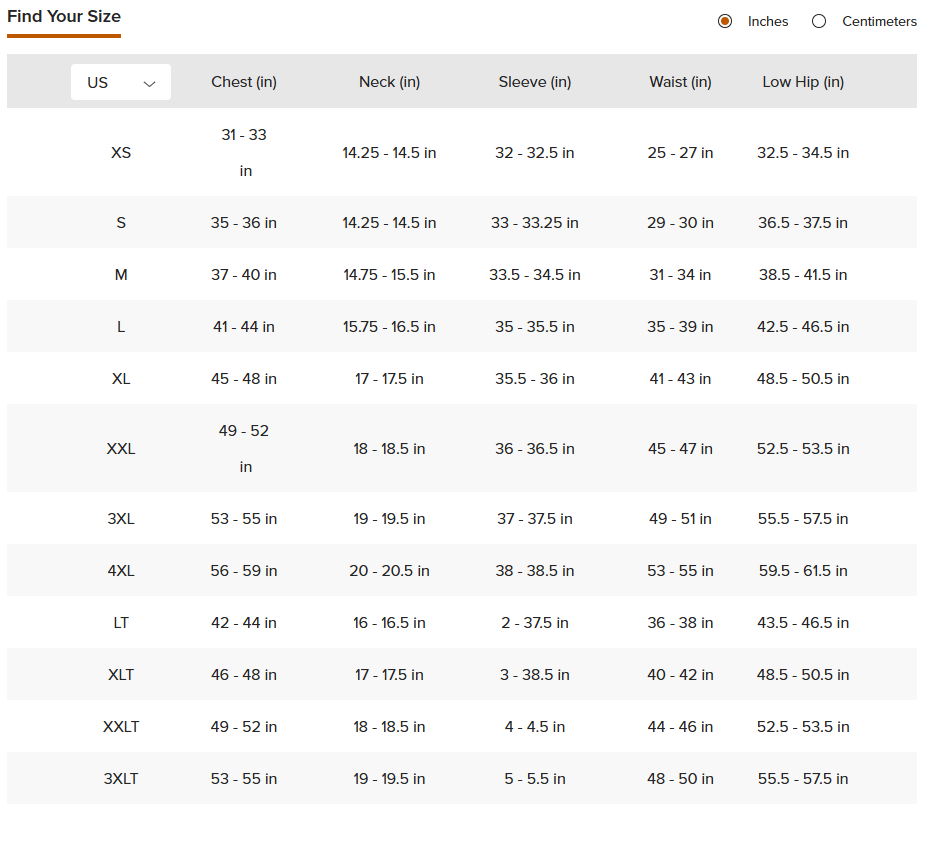Click M waist value 31 - 34 in

click(x=680, y=274)
